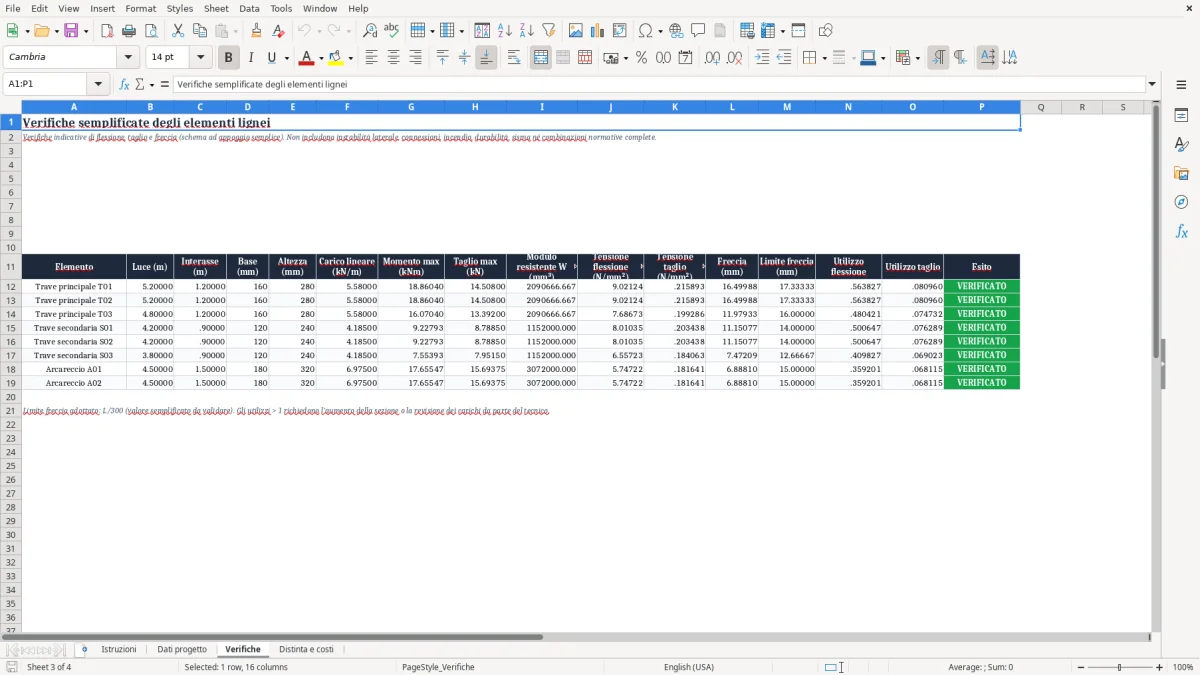Open the sidebar Navigator compass icon
This screenshot has width=1200, height=675.
pyautogui.click(x=1181, y=202)
